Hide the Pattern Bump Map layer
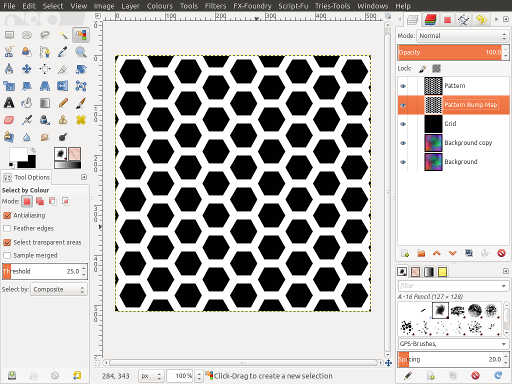The height and width of the screenshot is (384, 512). pyautogui.click(x=403, y=105)
